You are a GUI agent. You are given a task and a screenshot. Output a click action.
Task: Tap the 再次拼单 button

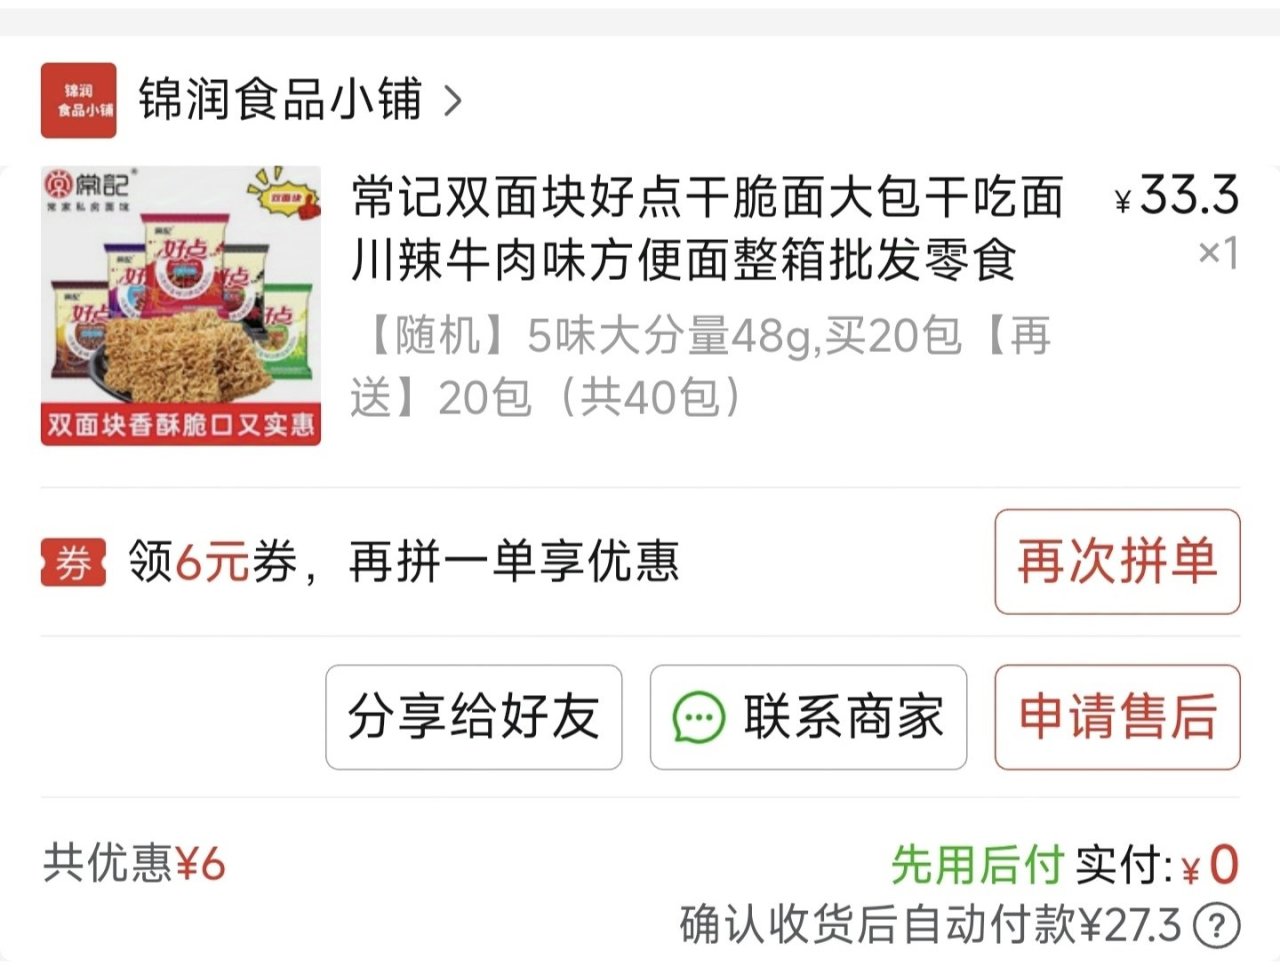click(x=1117, y=561)
